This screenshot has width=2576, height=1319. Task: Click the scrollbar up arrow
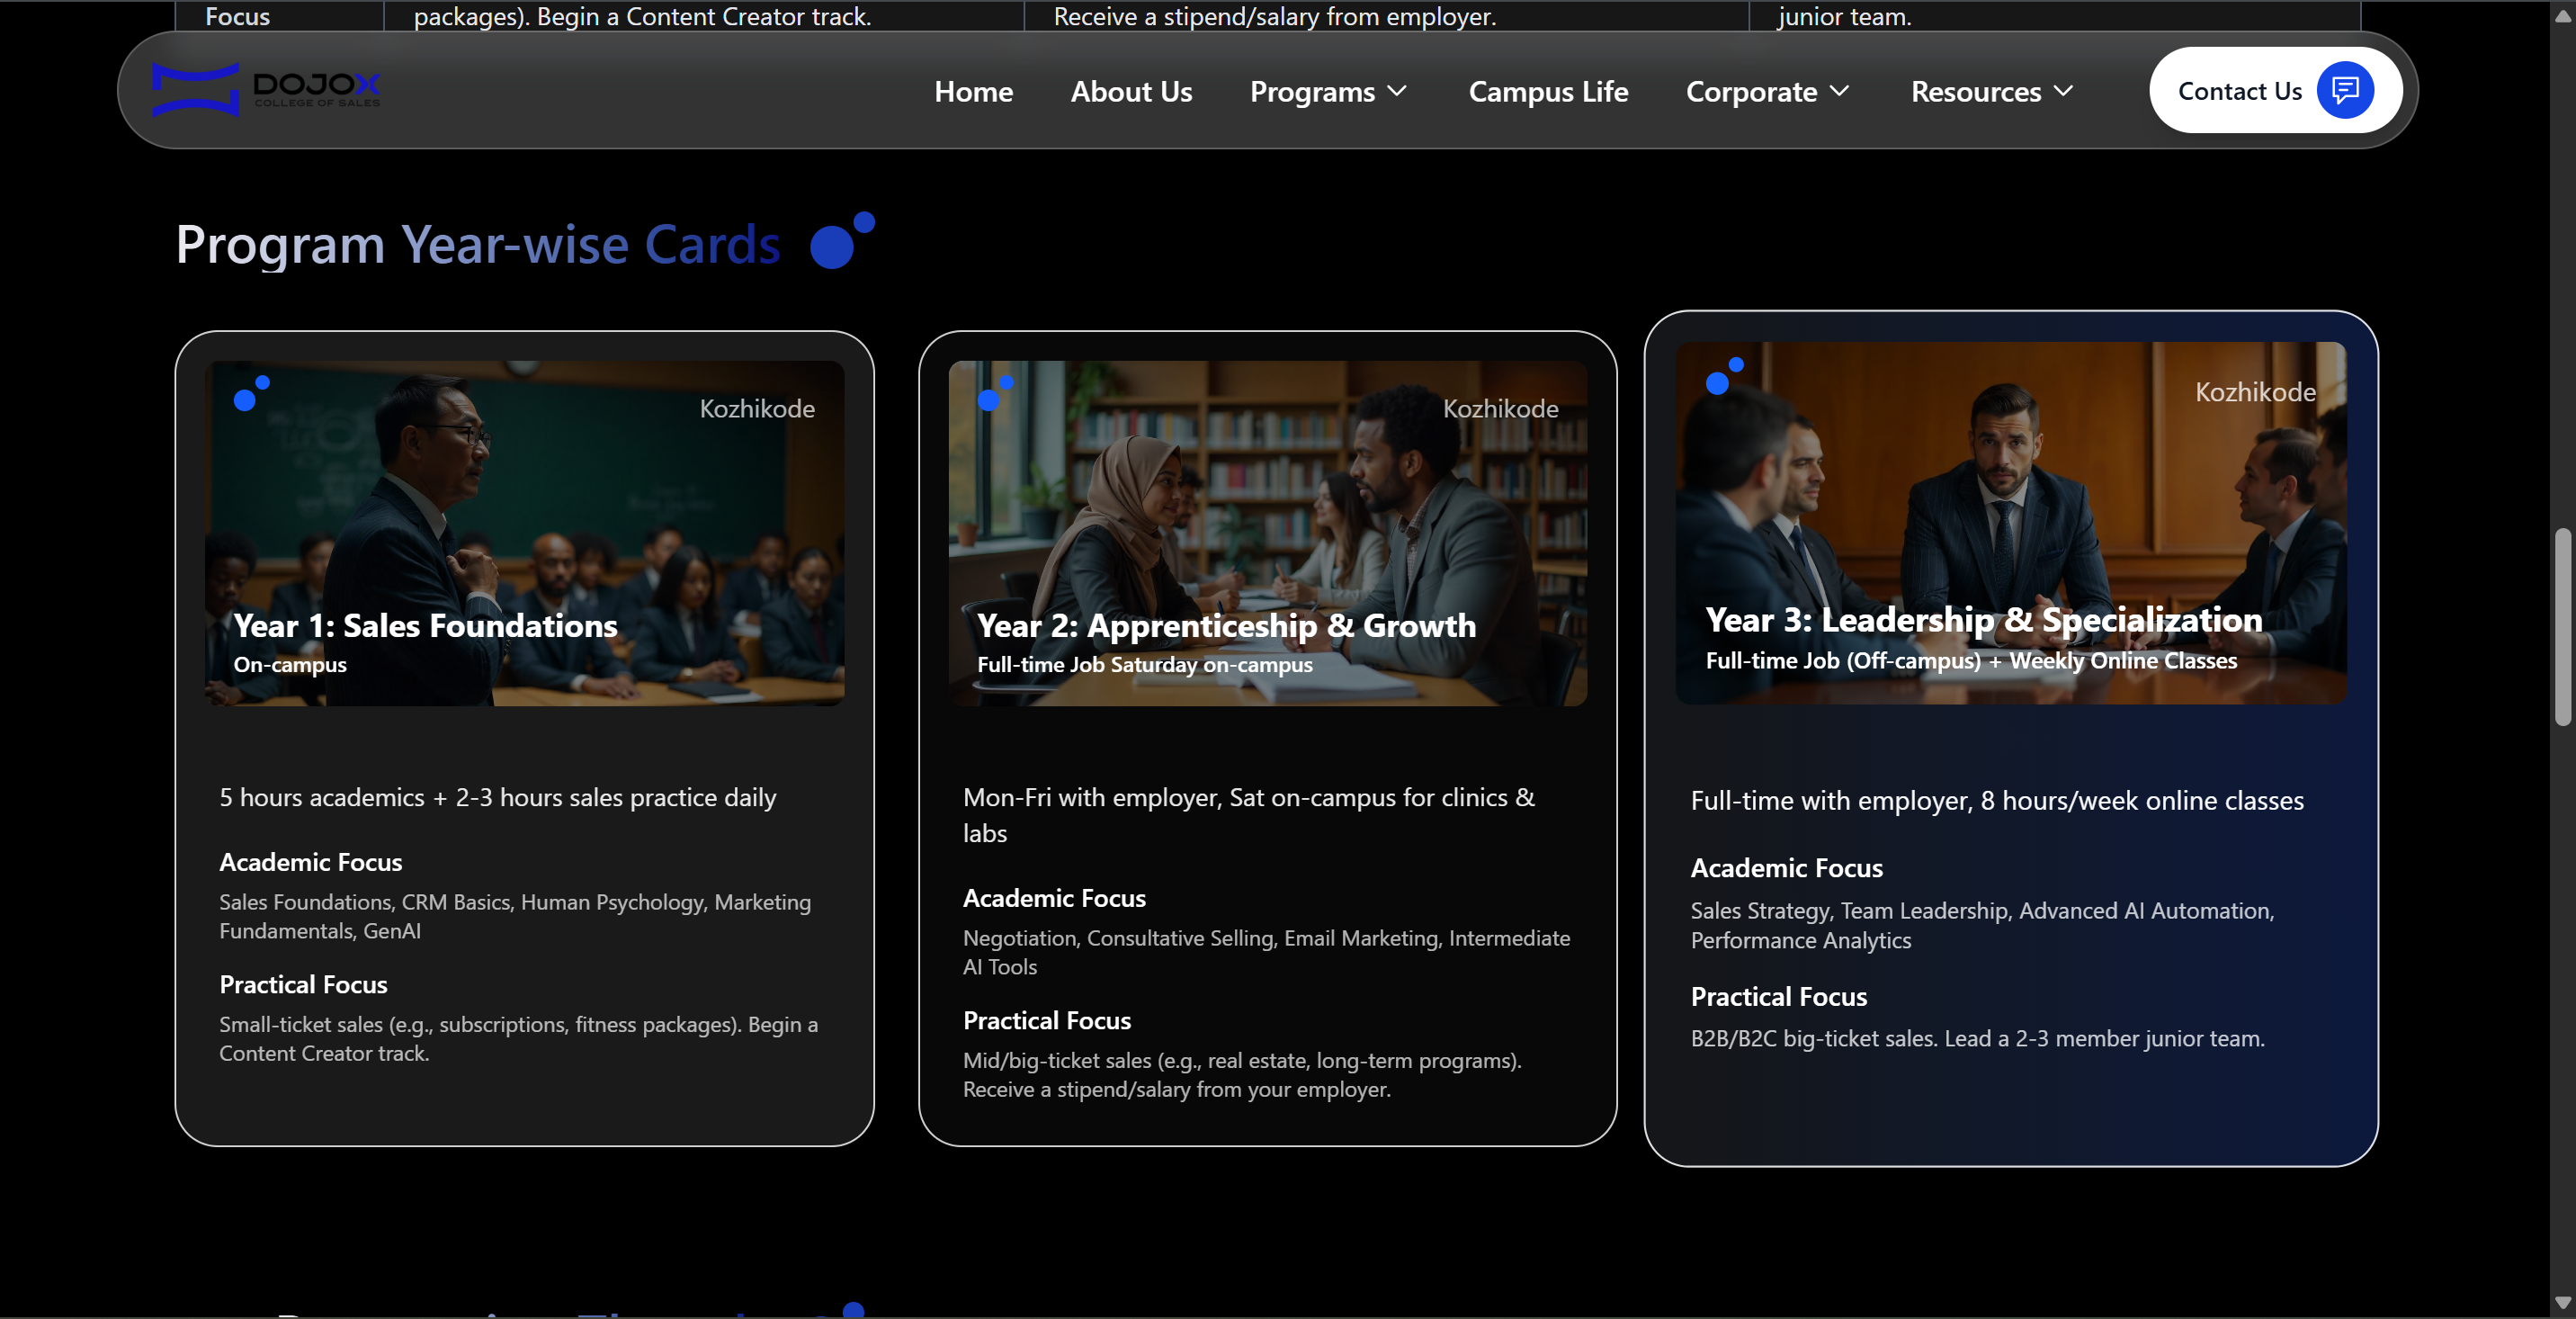tap(2562, 16)
